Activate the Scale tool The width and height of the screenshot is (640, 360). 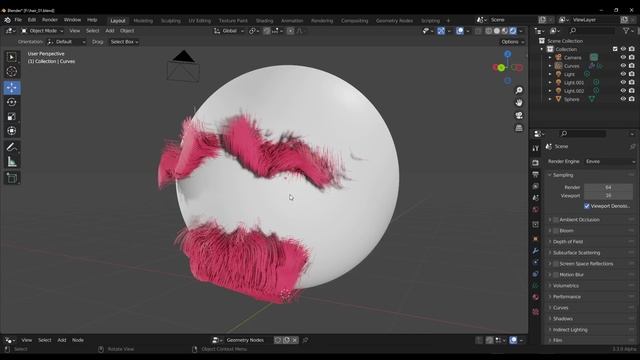click(x=12, y=117)
